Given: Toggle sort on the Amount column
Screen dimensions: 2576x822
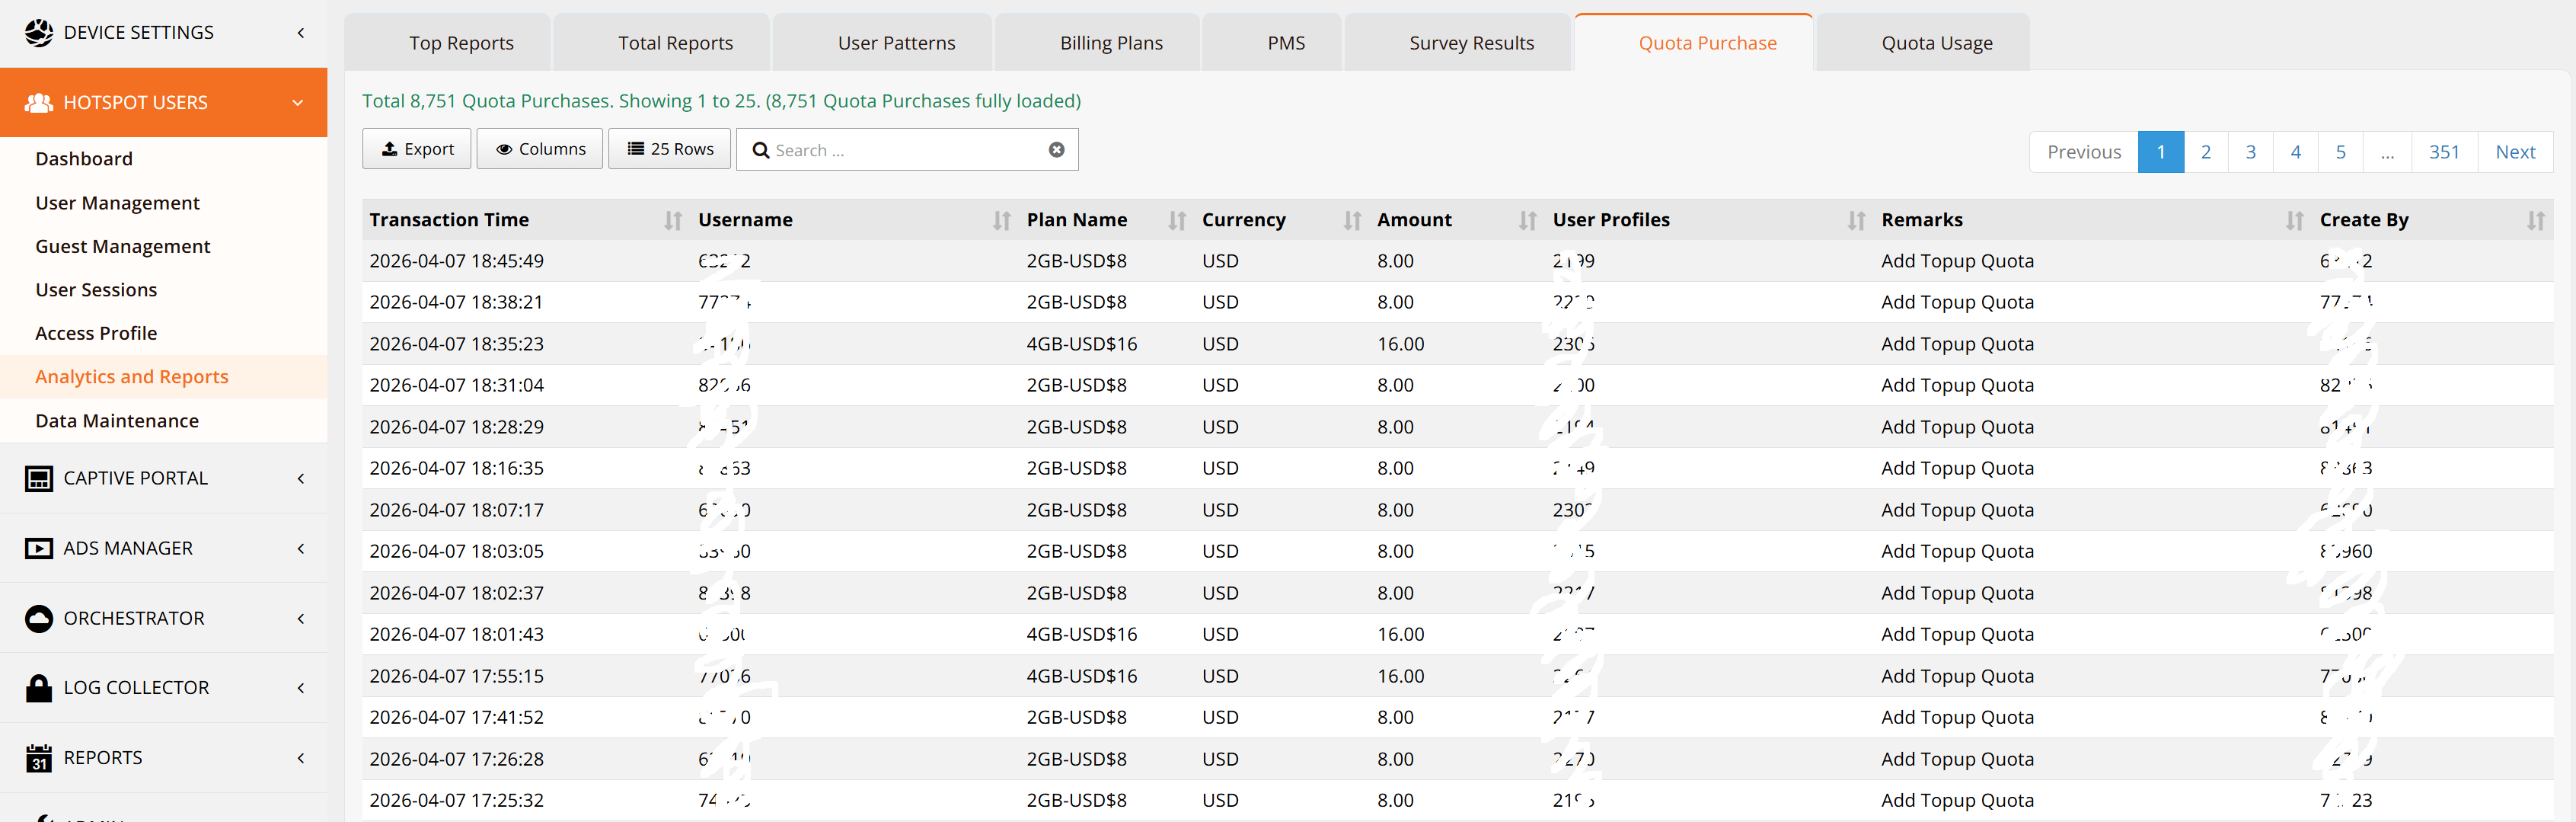Looking at the screenshot, I should (1527, 220).
